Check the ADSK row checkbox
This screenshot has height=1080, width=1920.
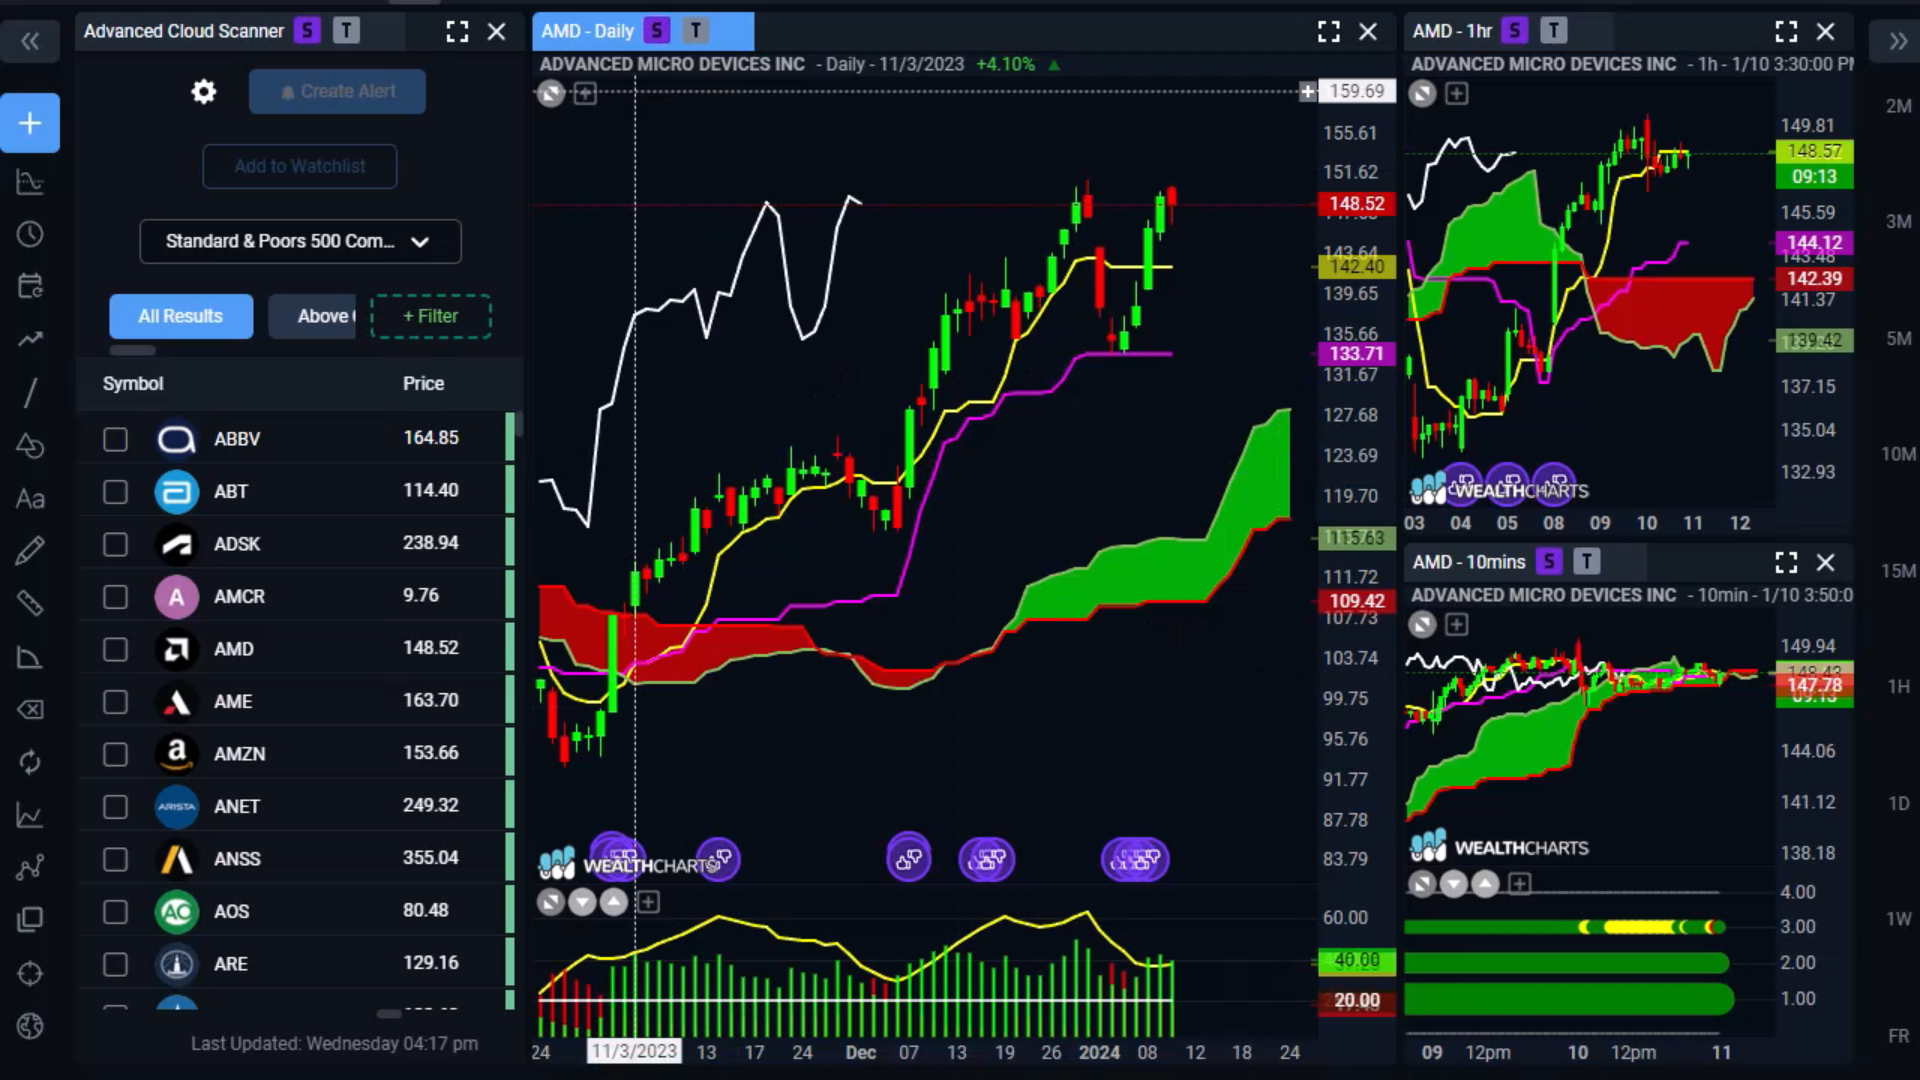(115, 544)
